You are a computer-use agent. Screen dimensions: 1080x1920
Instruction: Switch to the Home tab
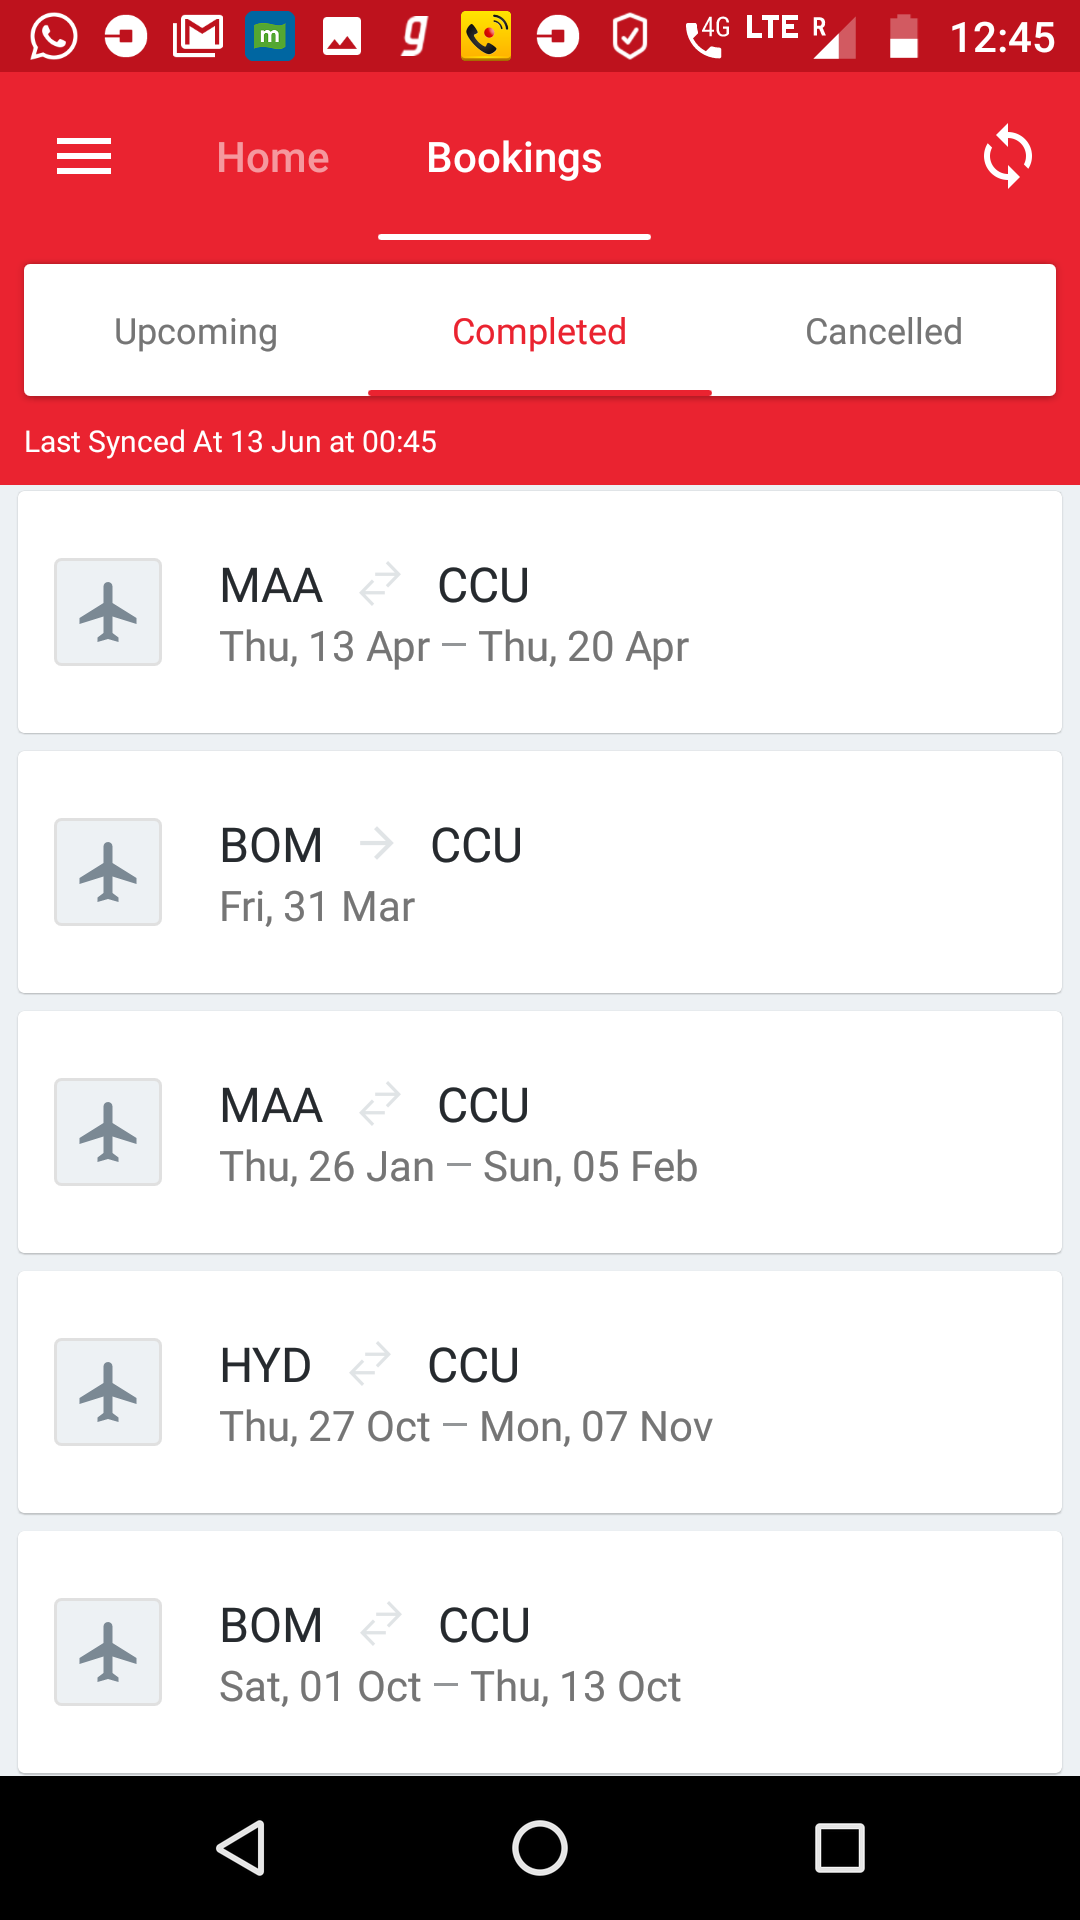click(273, 158)
